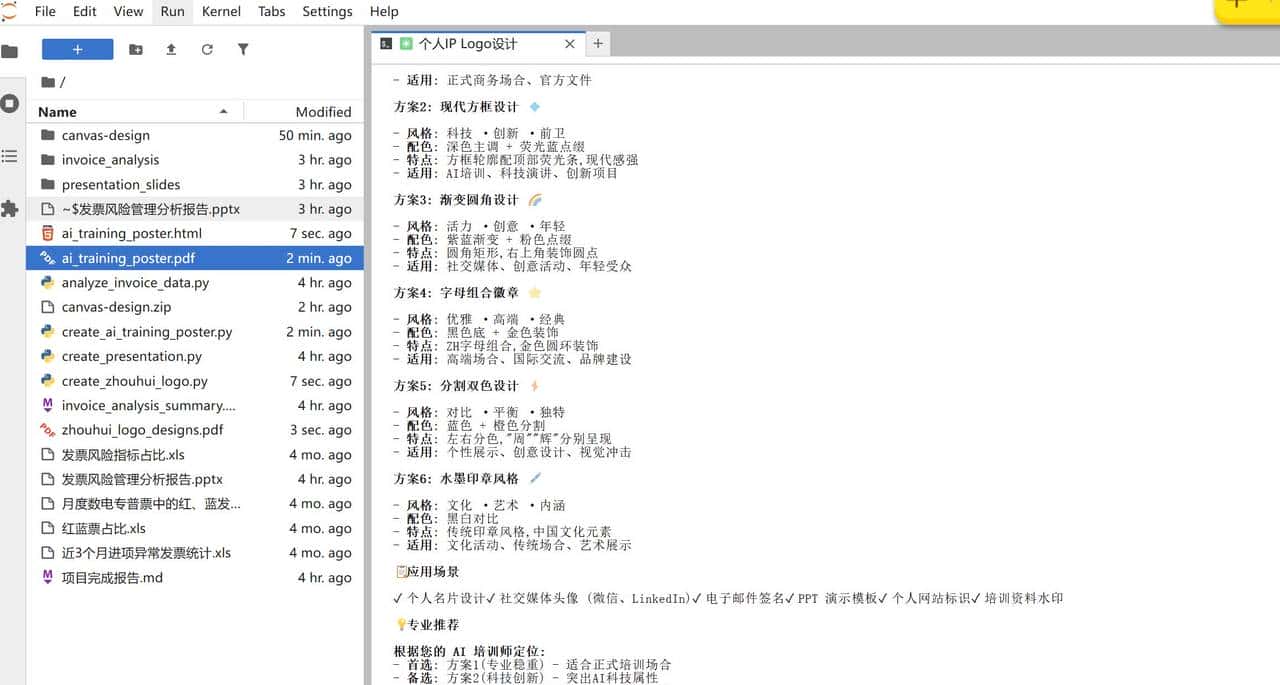Click the JupyterLab logo in the corner

coord(11,11)
